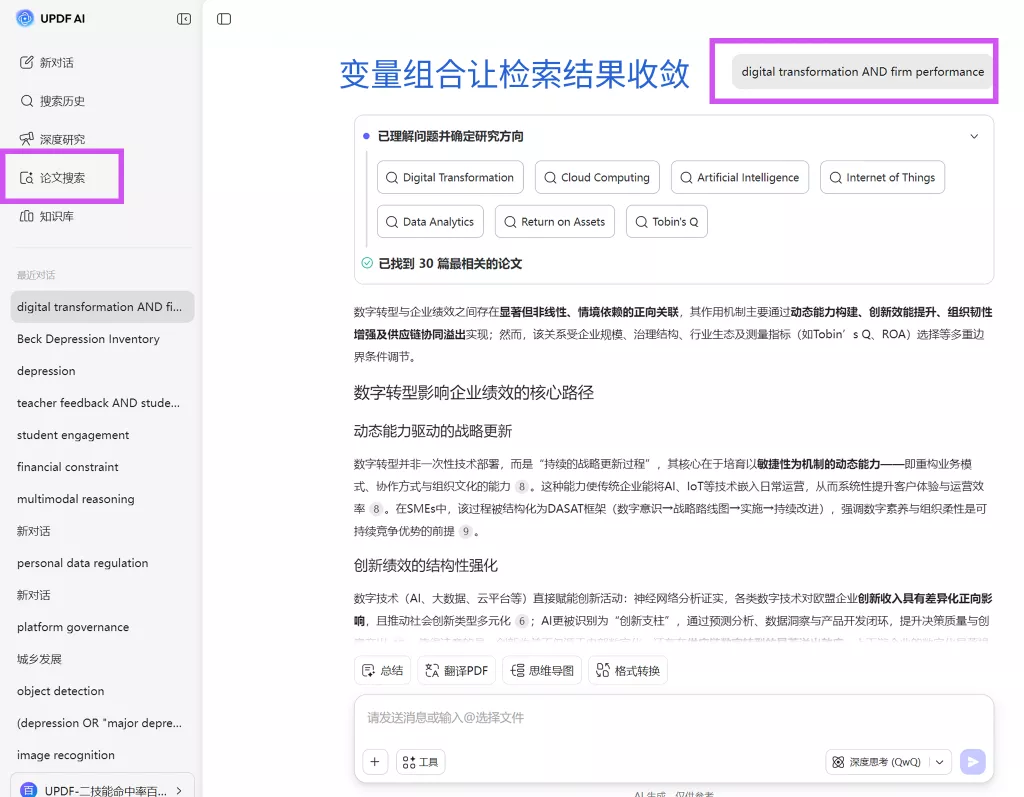1024x797 pixels.
Task: Select 格式转换 format conversion tool
Action: (x=627, y=670)
